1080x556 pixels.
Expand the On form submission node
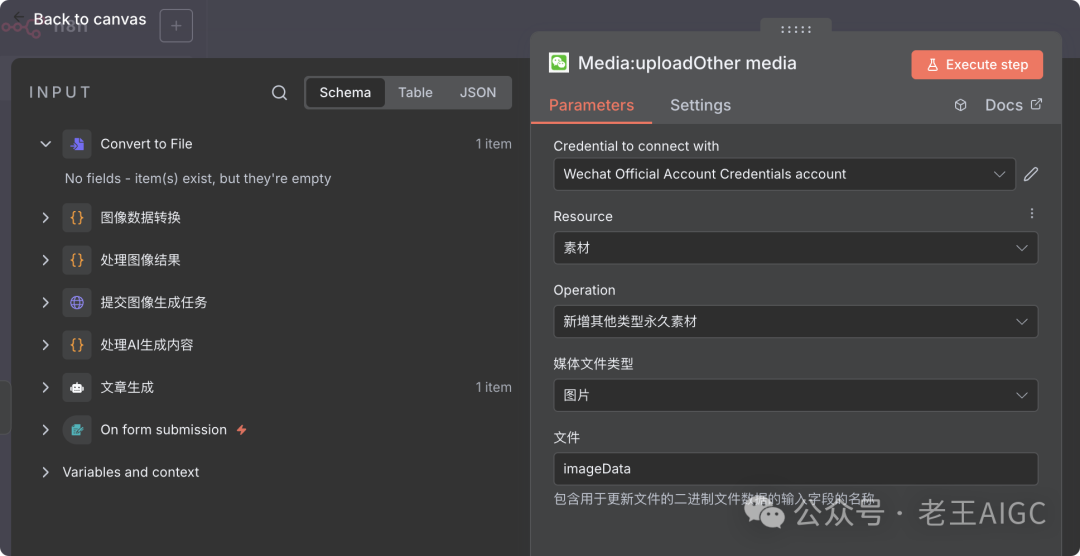pos(45,430)
